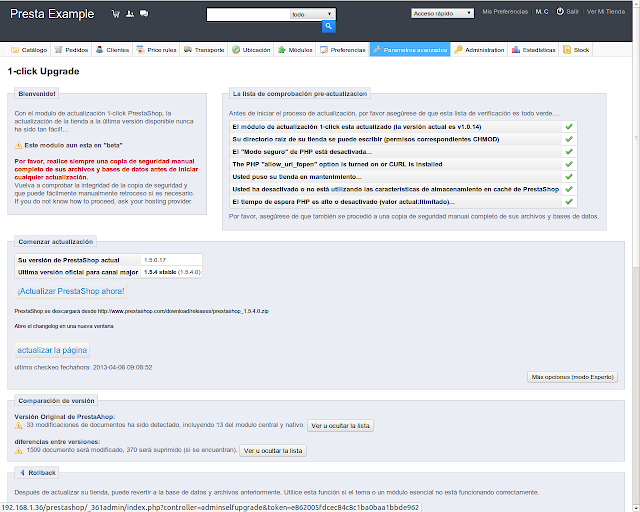Click '1.5.4 stable (1.5.4.0)' version value
The height and width of the screenshot is (512, 640).
(x=172, y=272)
